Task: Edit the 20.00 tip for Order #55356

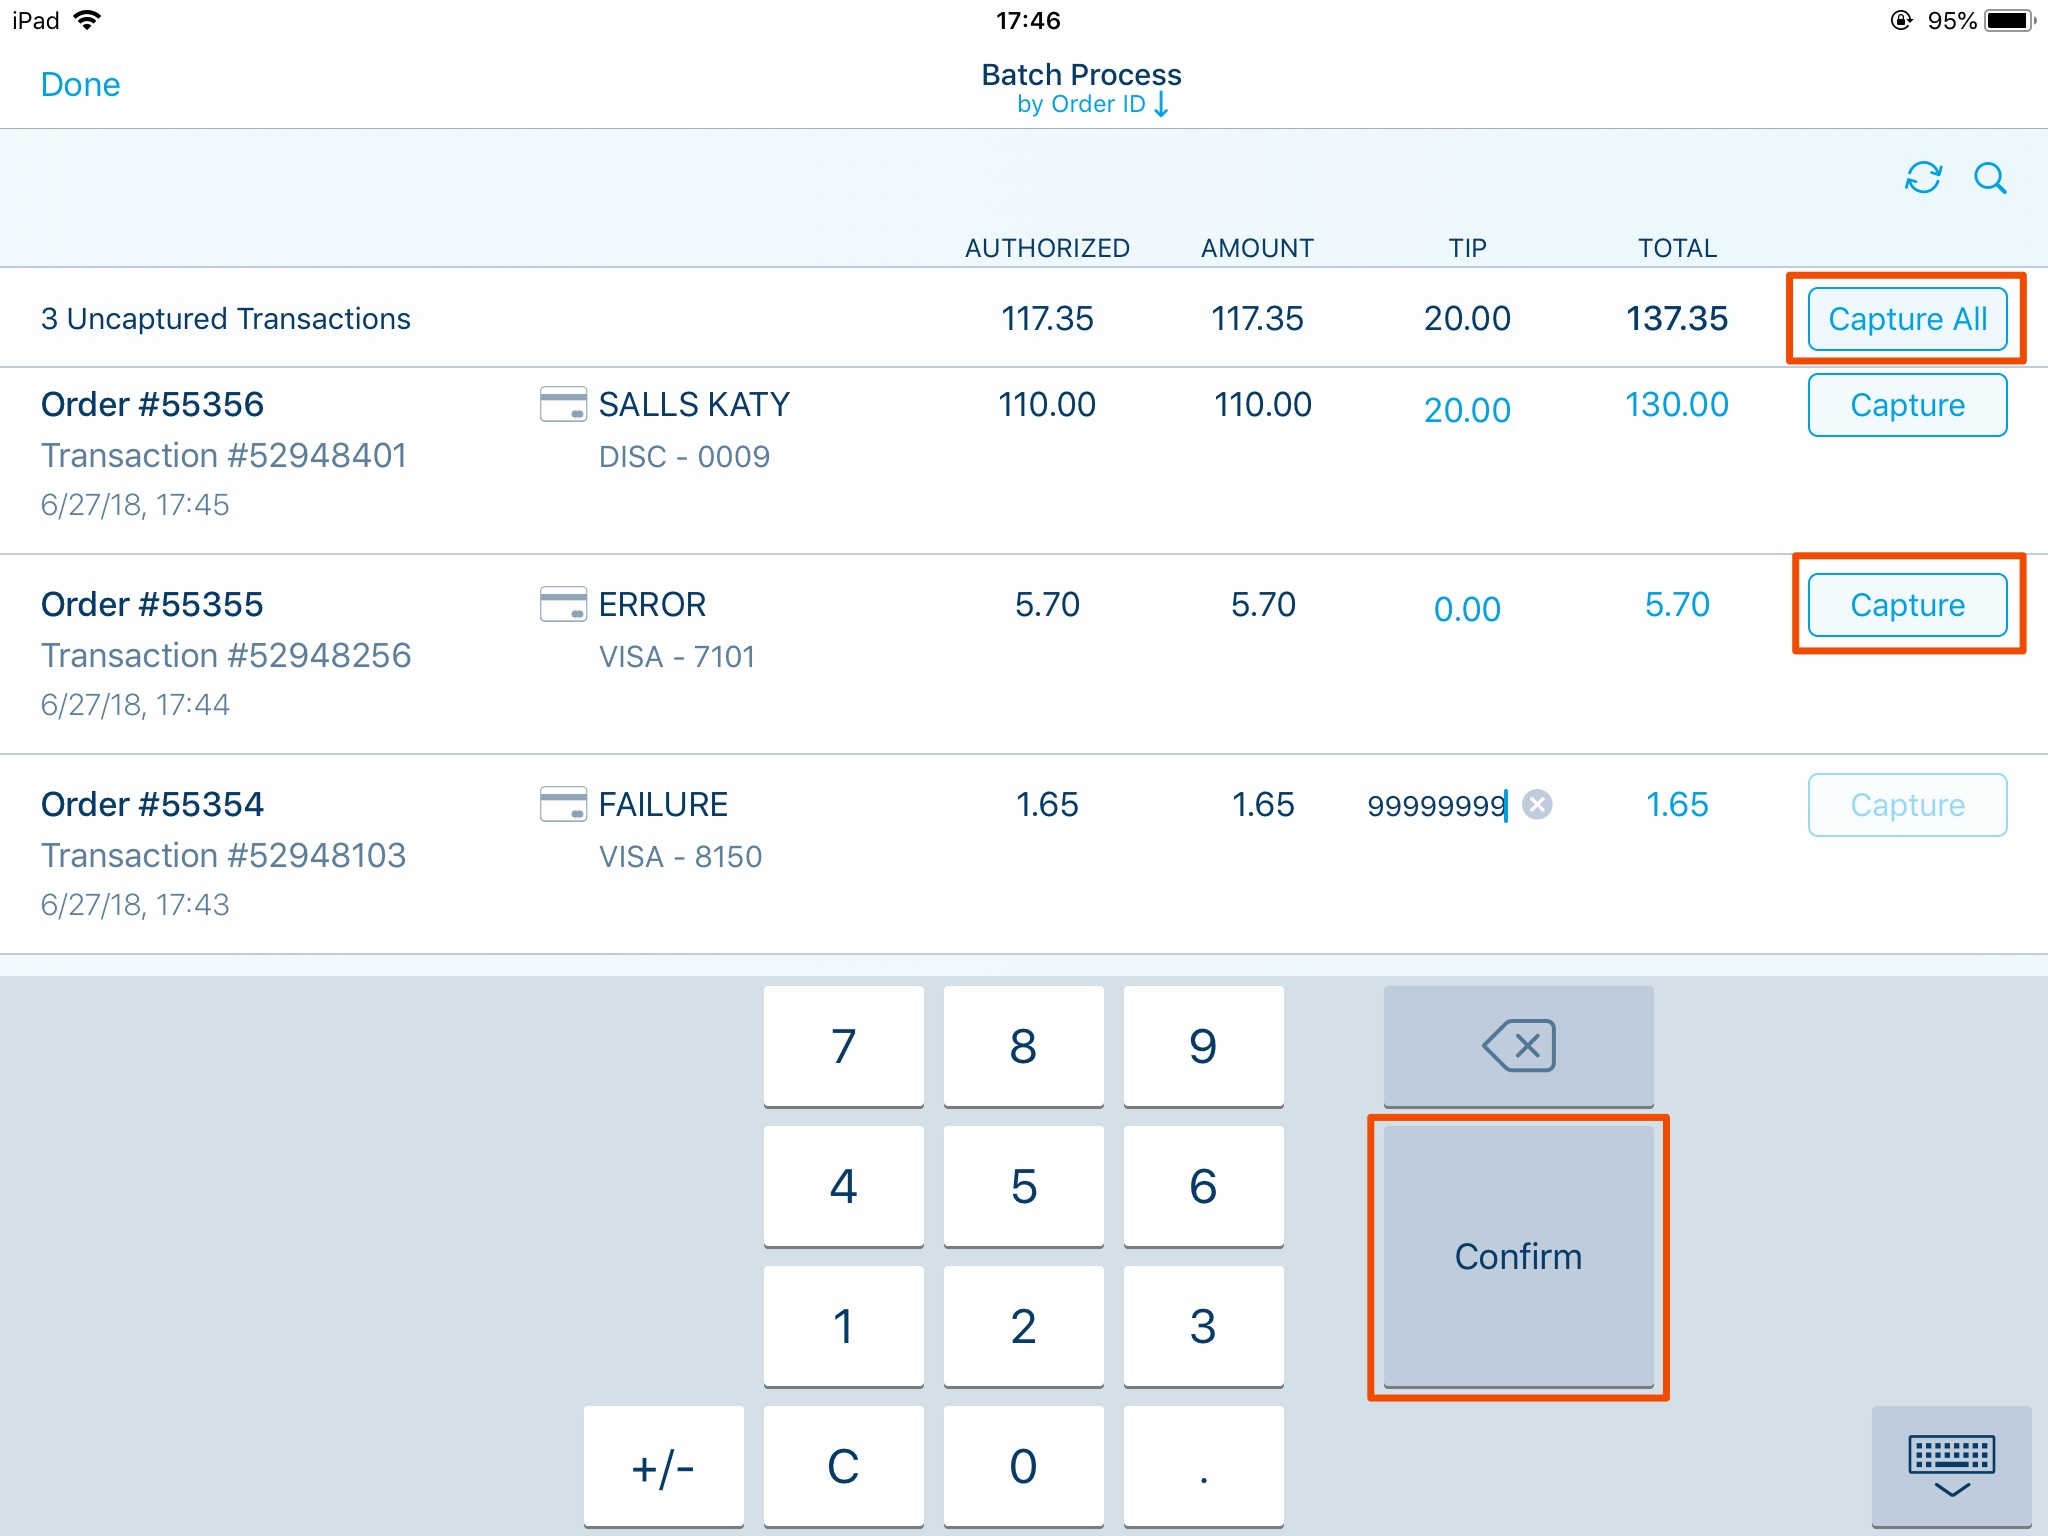Action: pyautogui.click(x=1467, y=410)
